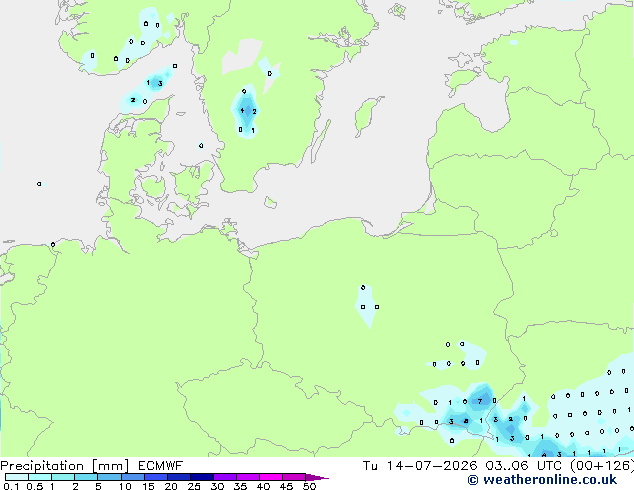The width and height of the screenshot is (634, 490).
Task: Click the '20' legend scale label
Action: pos(171,486)
